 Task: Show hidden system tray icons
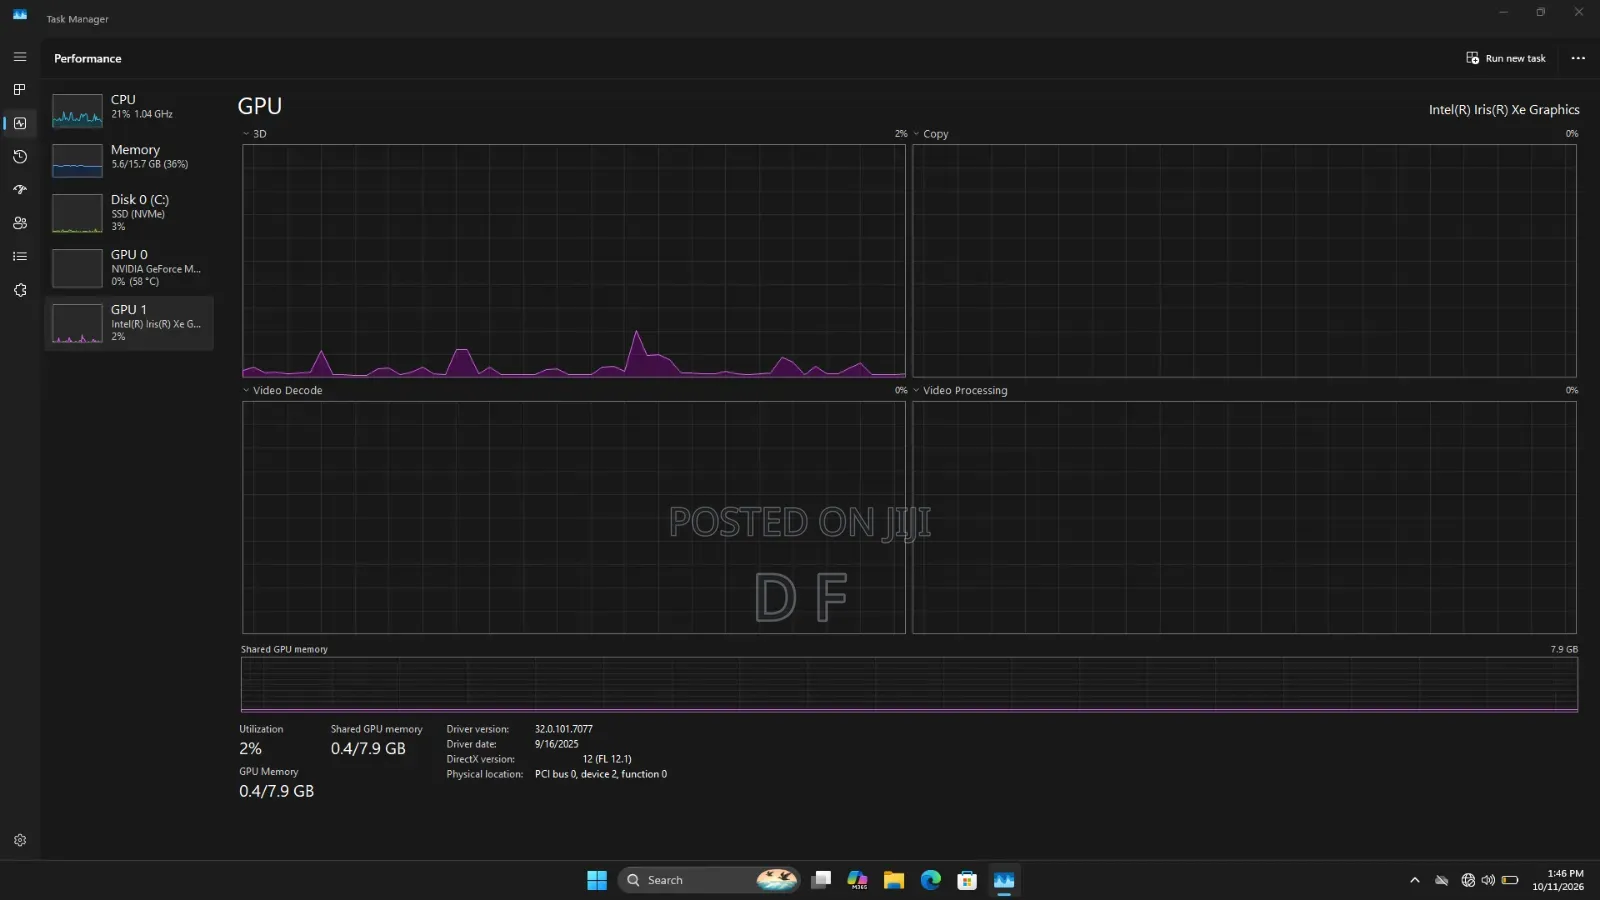pos(1414,880)
